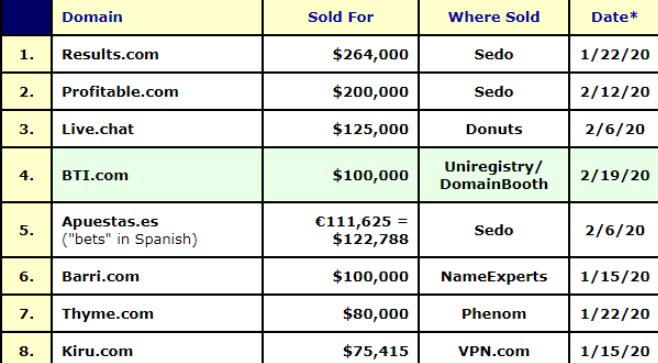658x363 pixels.
Task: Click the Sold For column header
Action: click(340, 17)
